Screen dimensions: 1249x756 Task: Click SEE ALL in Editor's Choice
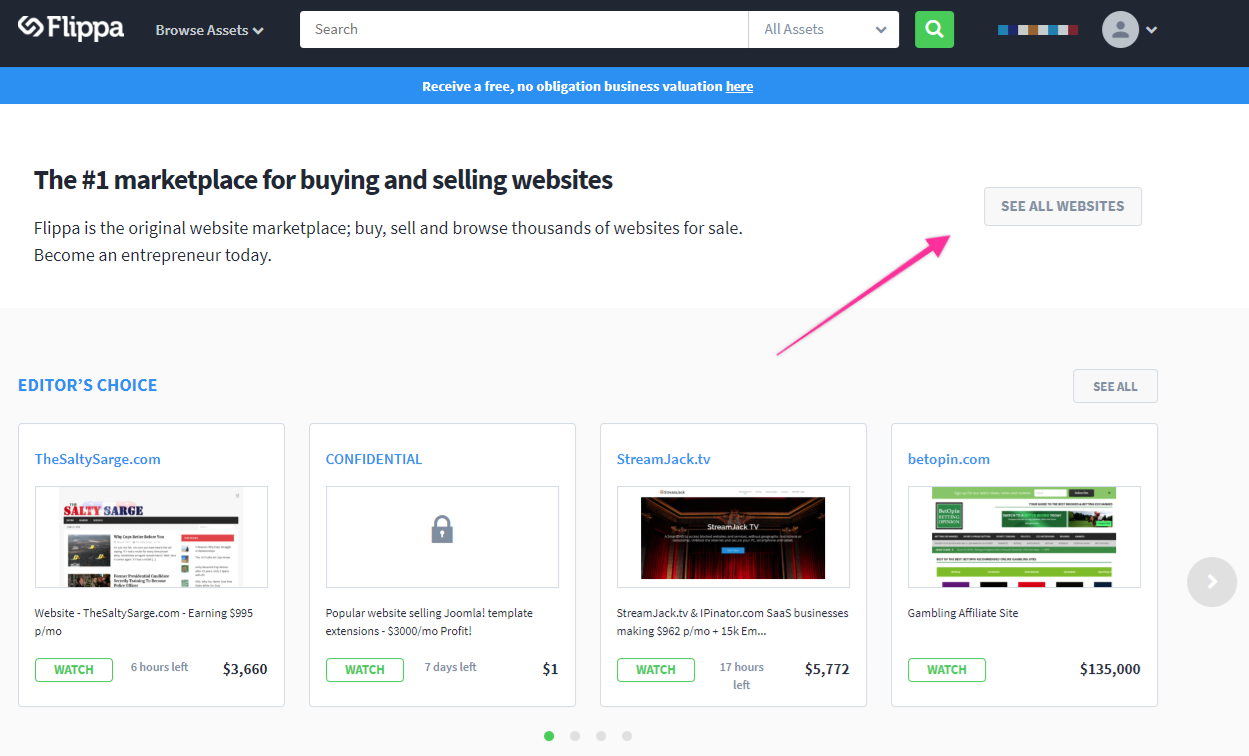[1115, 386]
